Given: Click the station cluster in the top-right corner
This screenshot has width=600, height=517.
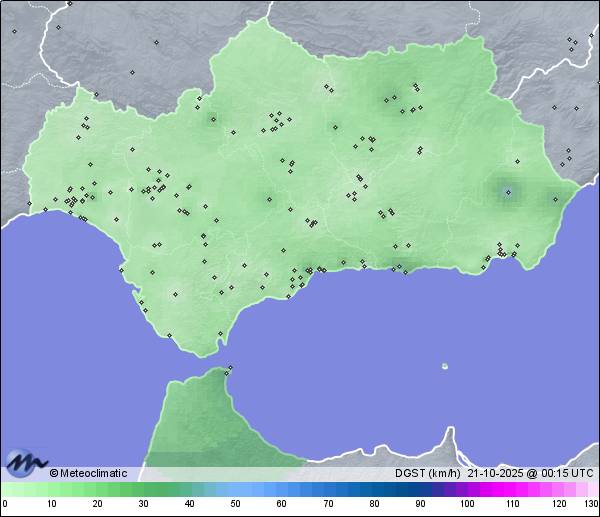Looking at the screenshot, I should [x=572, y=42].
